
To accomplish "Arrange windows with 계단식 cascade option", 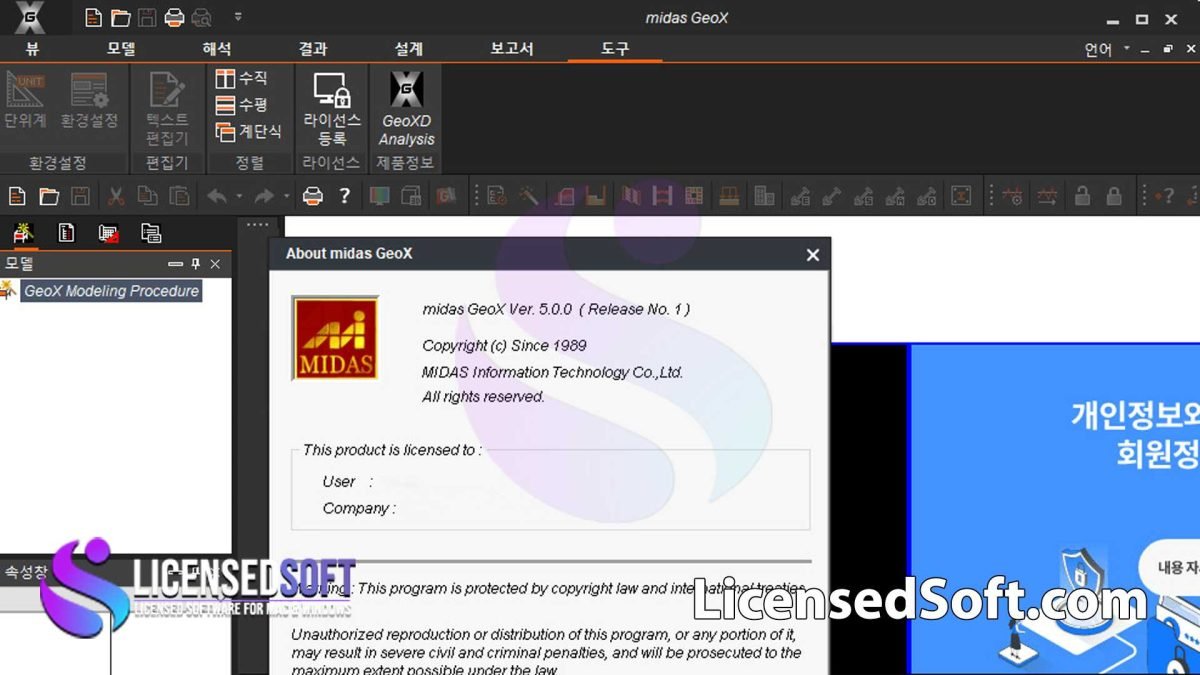I will (x=248, y=131).
